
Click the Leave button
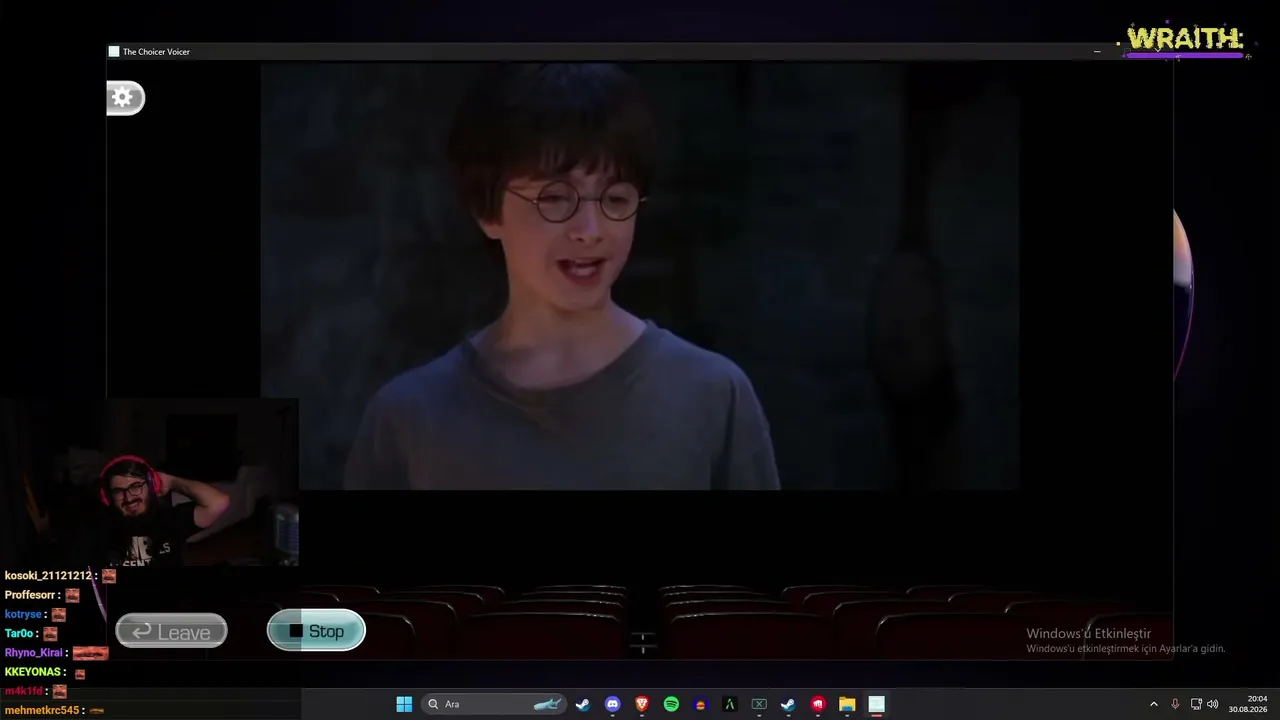click(x=171, y=632)
